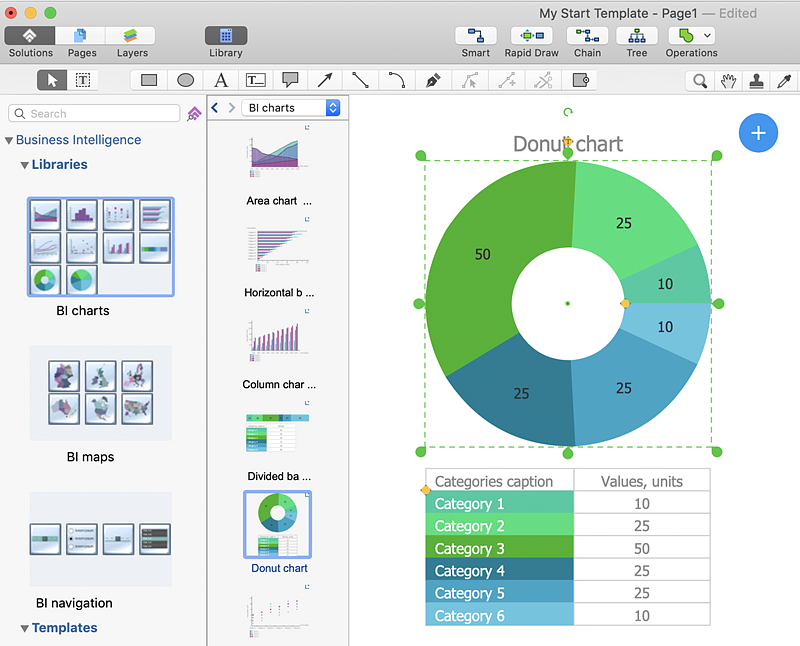The height and width of the screenshot is (646, 800).
Task: Click the rotation handle above the chart
Action: (x=568, y=112)
